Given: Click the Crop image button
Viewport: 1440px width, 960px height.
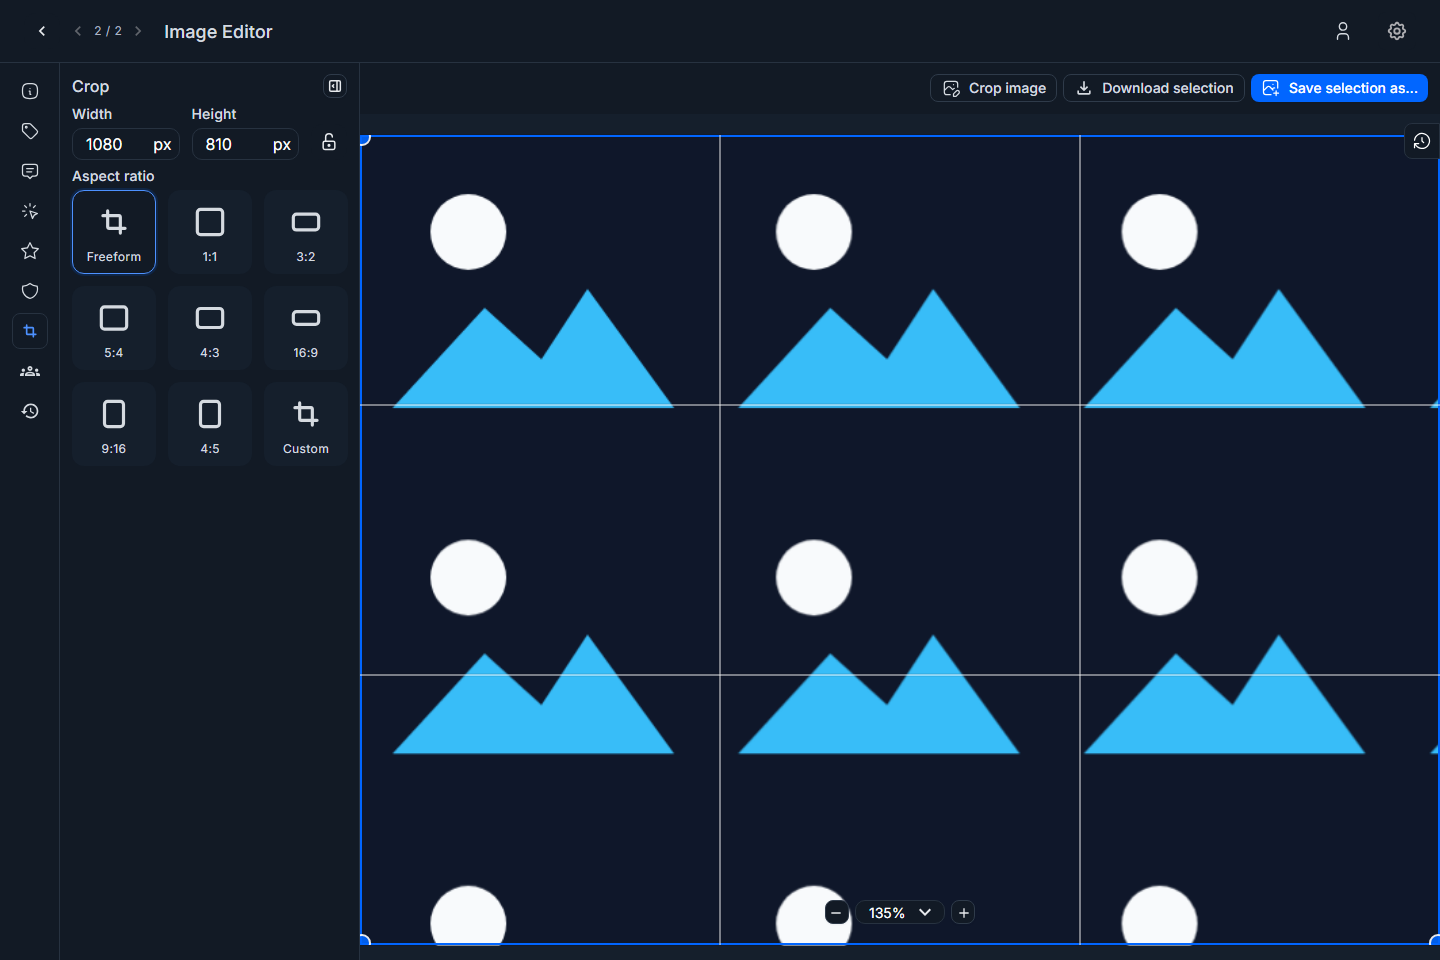Looking at the screenshot, I should tap(994, 88).
